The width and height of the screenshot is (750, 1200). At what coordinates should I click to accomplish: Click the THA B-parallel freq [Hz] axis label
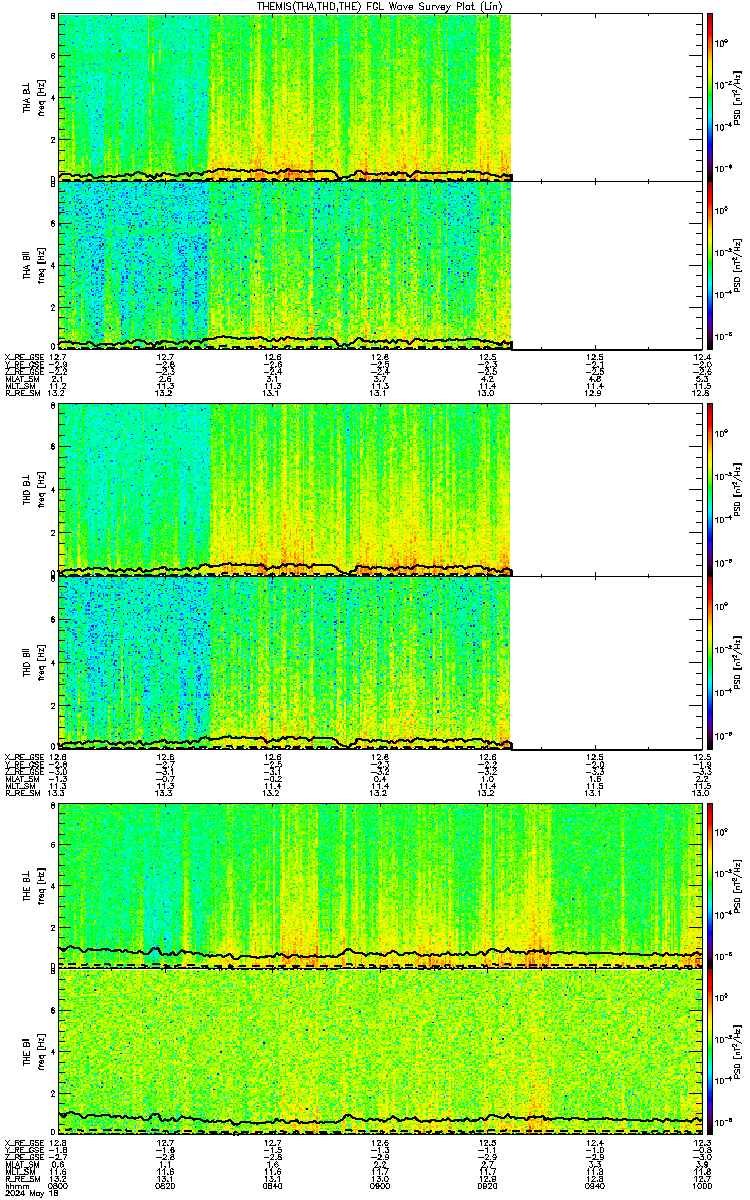tap(40, 265)
